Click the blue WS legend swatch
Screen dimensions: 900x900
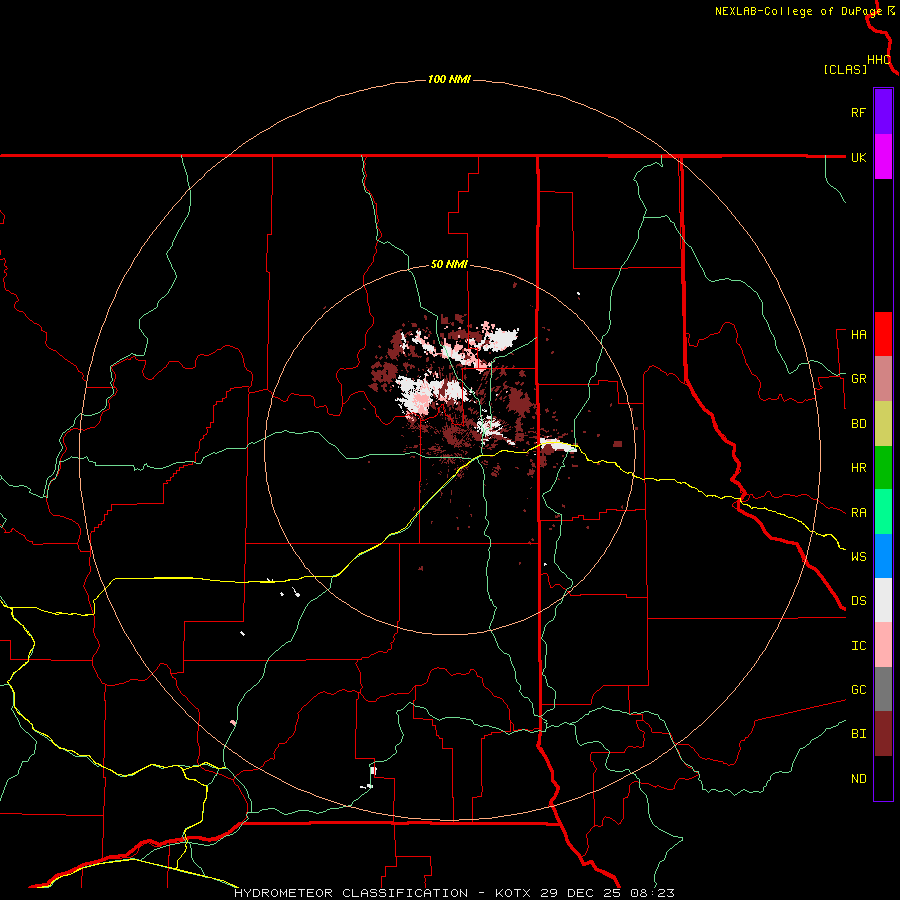pyautogui.click(x=883, y=556)
